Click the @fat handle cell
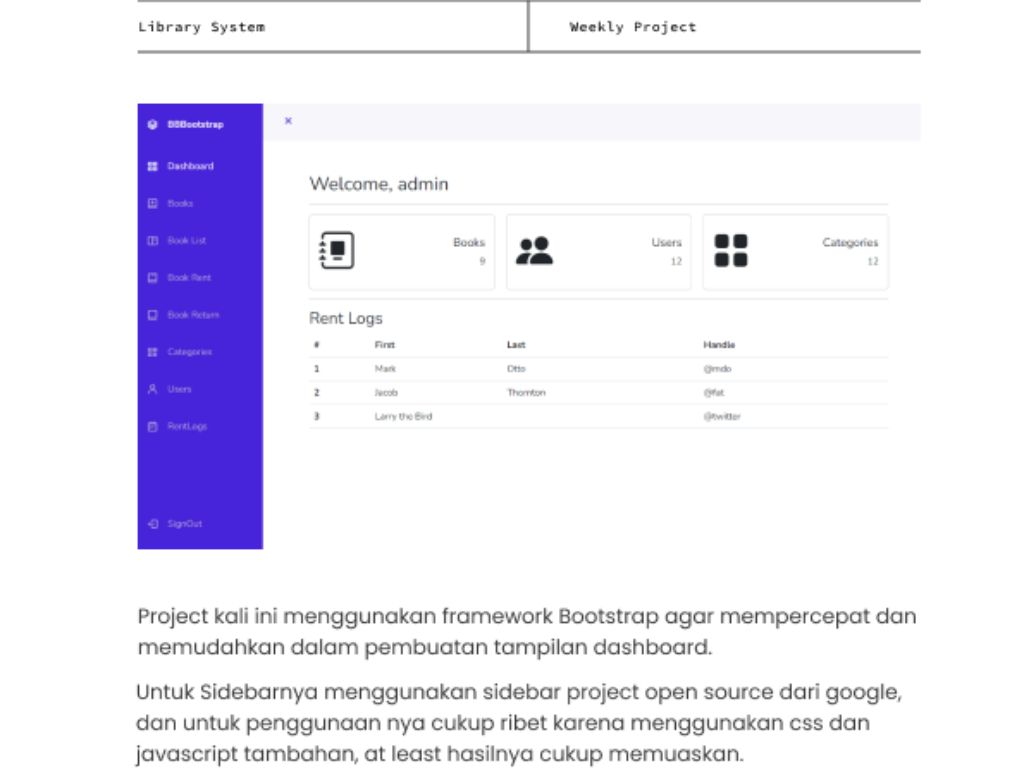 pos(714,393)
